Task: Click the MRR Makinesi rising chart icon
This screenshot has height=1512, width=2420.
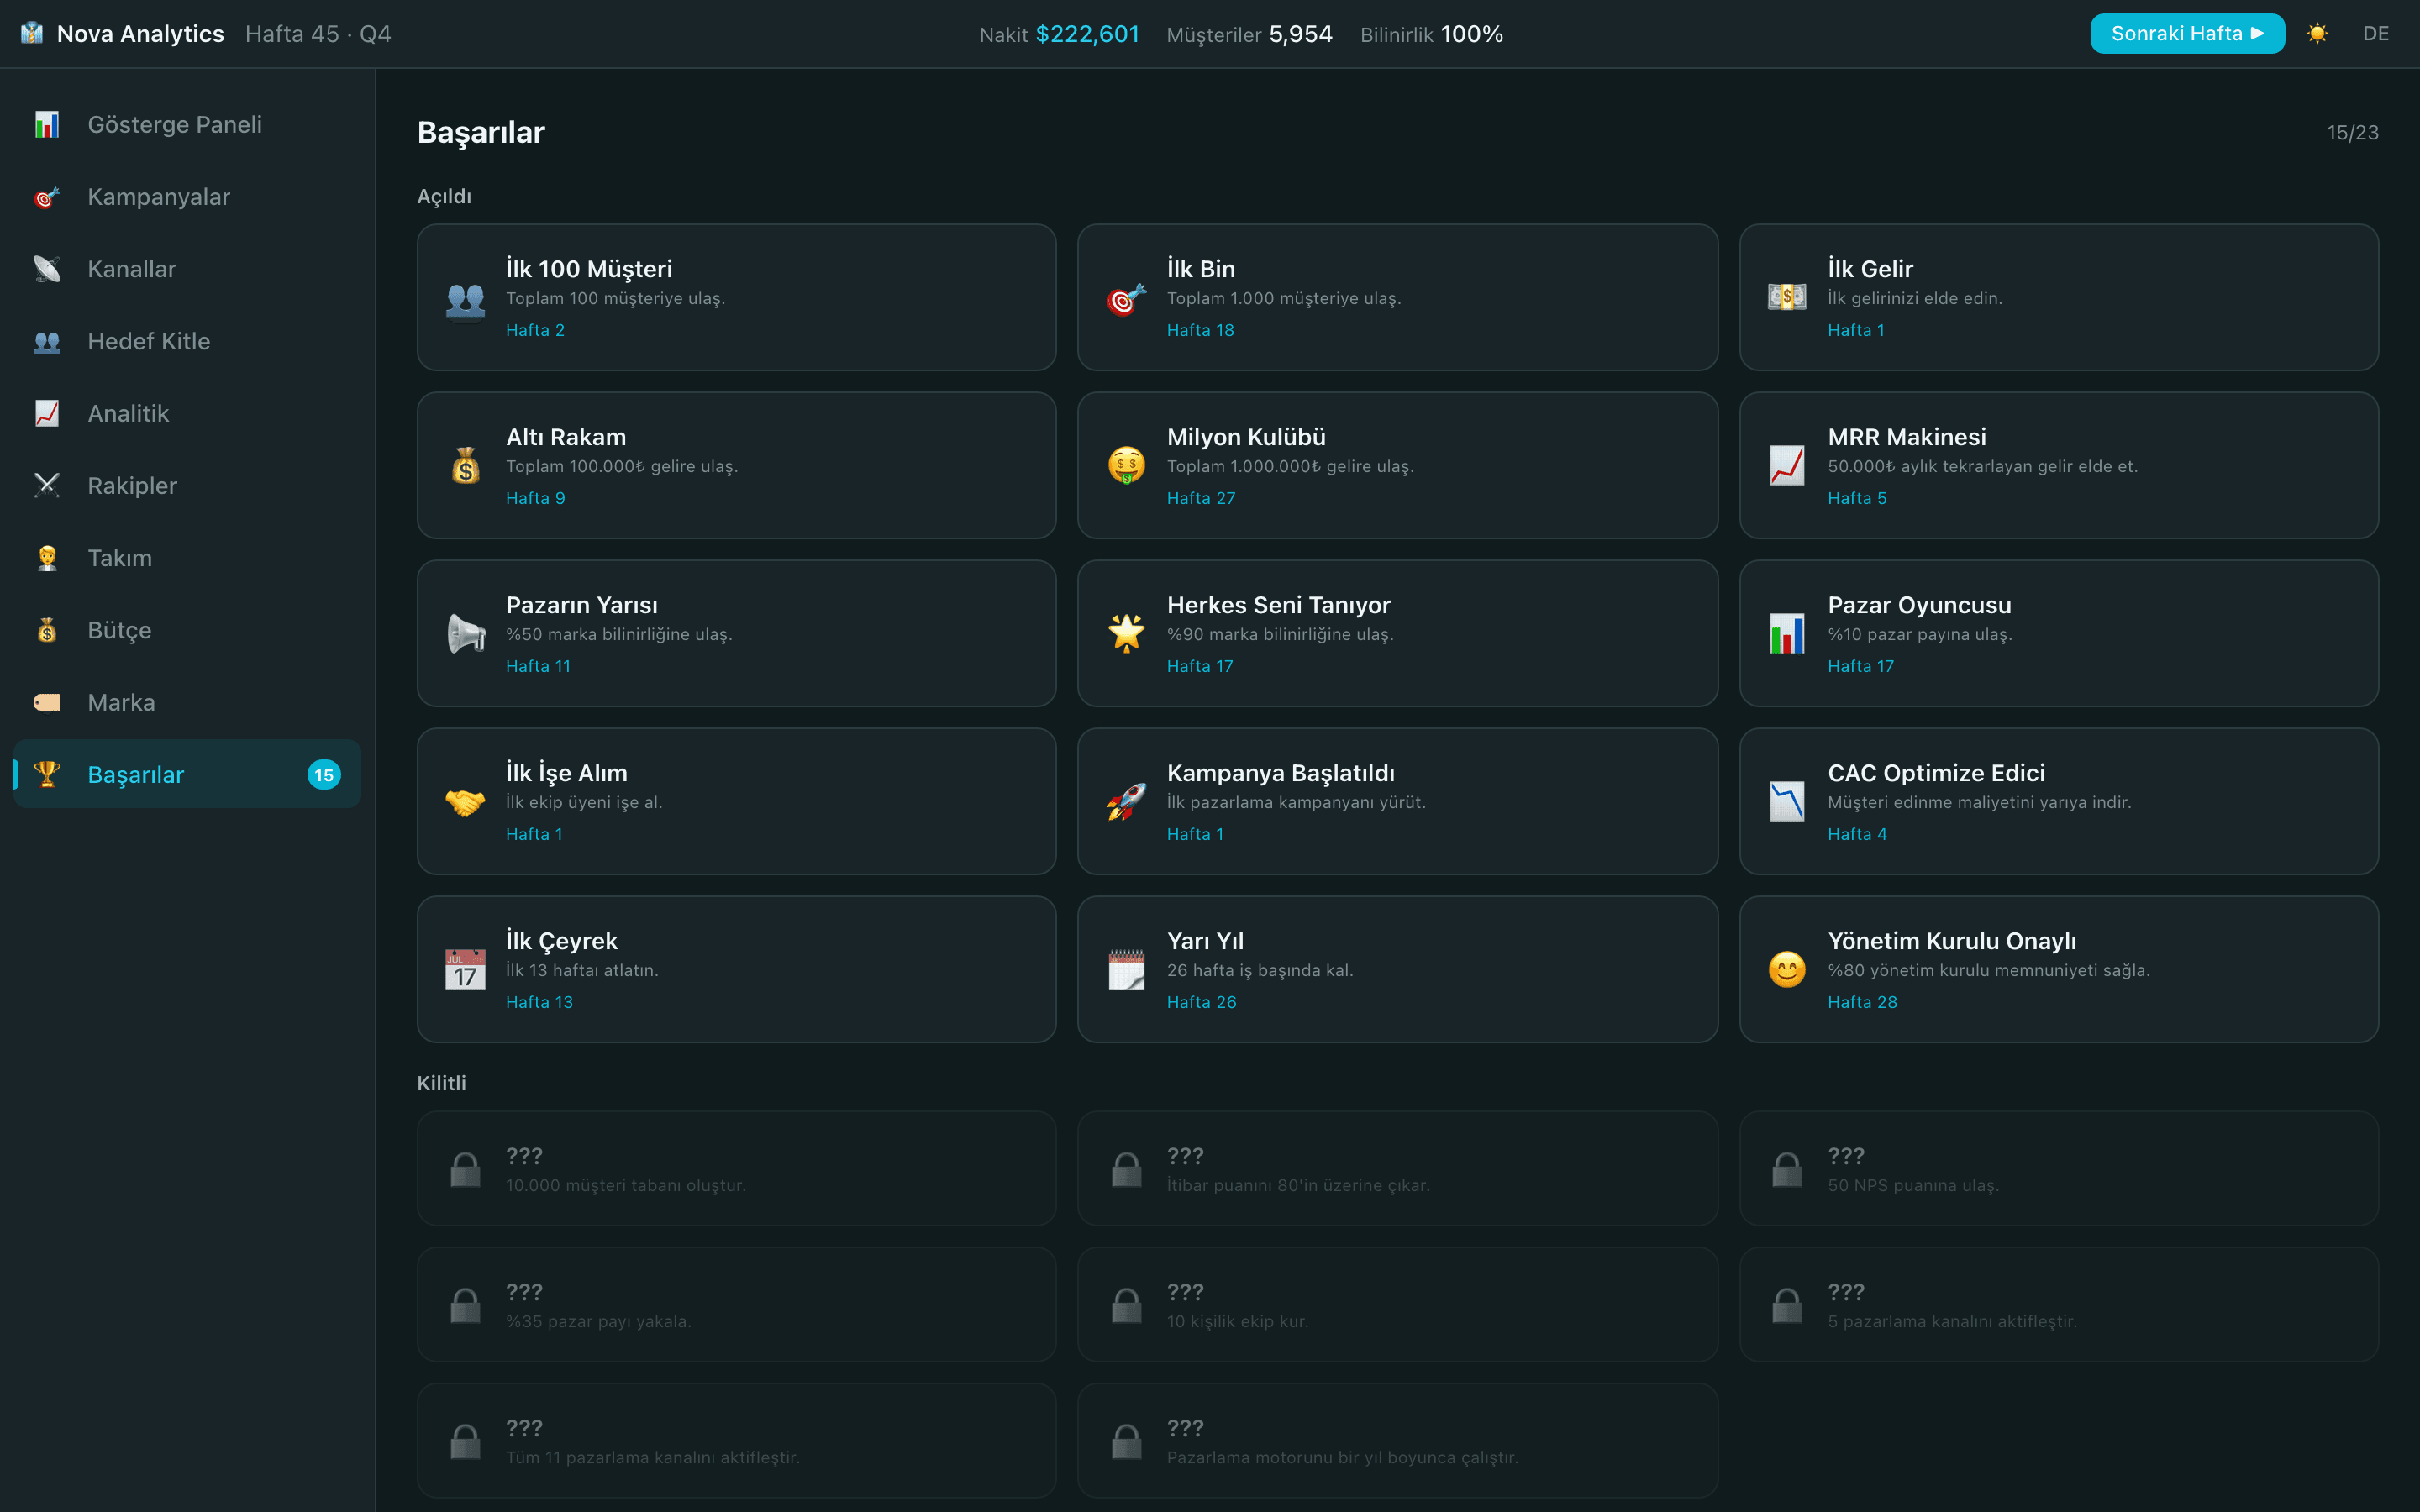Action: [x=1787, y=466]
